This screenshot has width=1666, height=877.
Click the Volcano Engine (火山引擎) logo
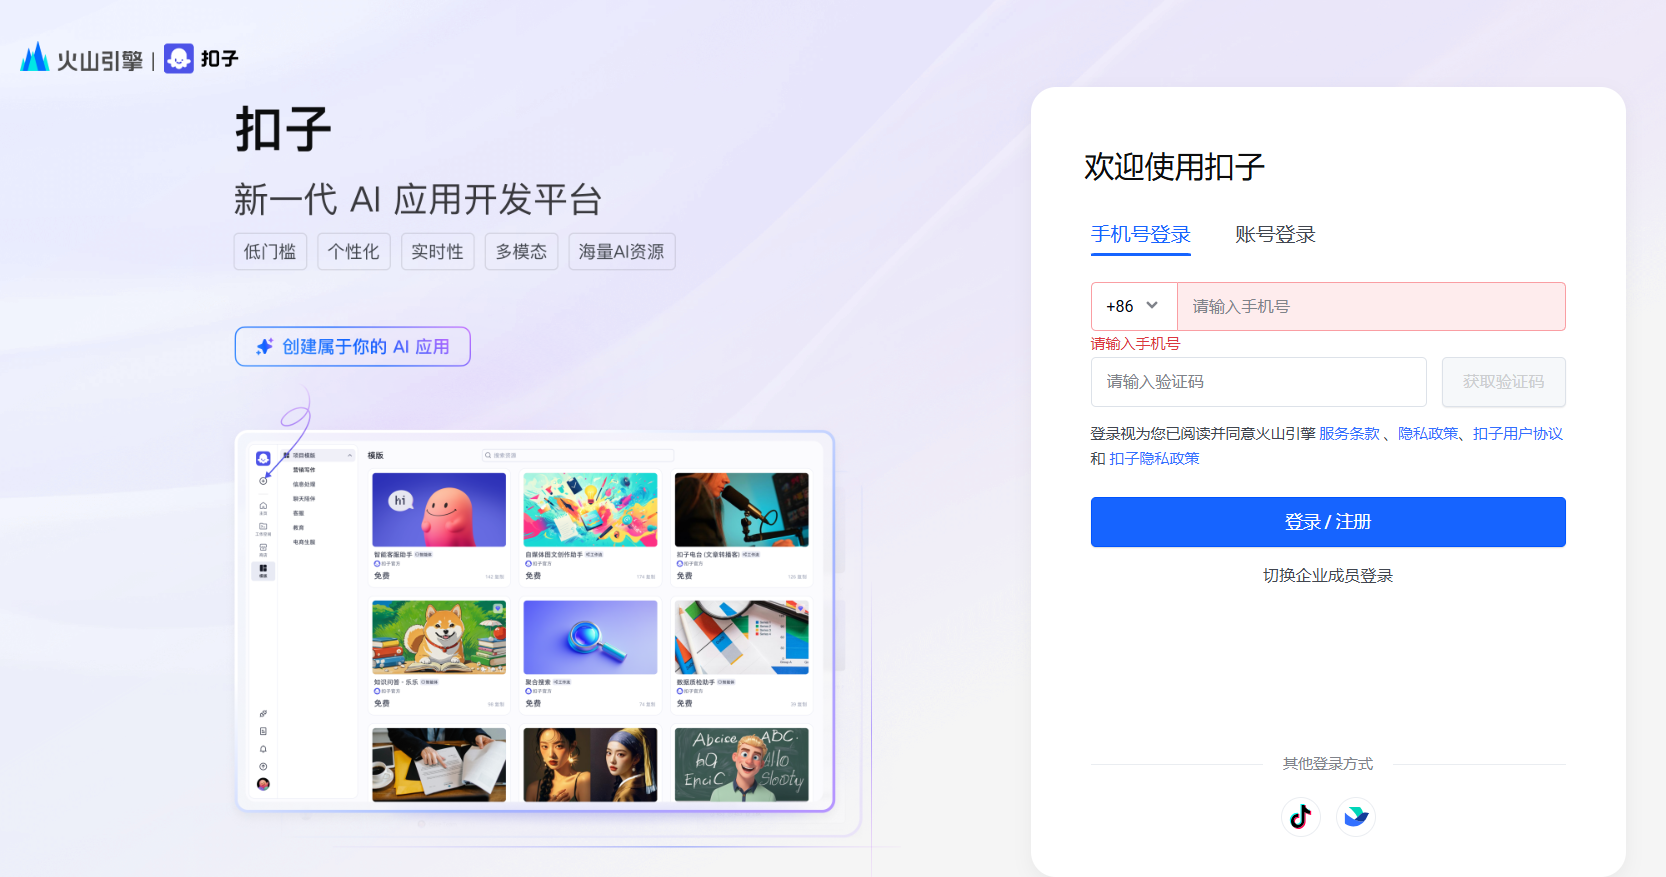tap(81, 58)
